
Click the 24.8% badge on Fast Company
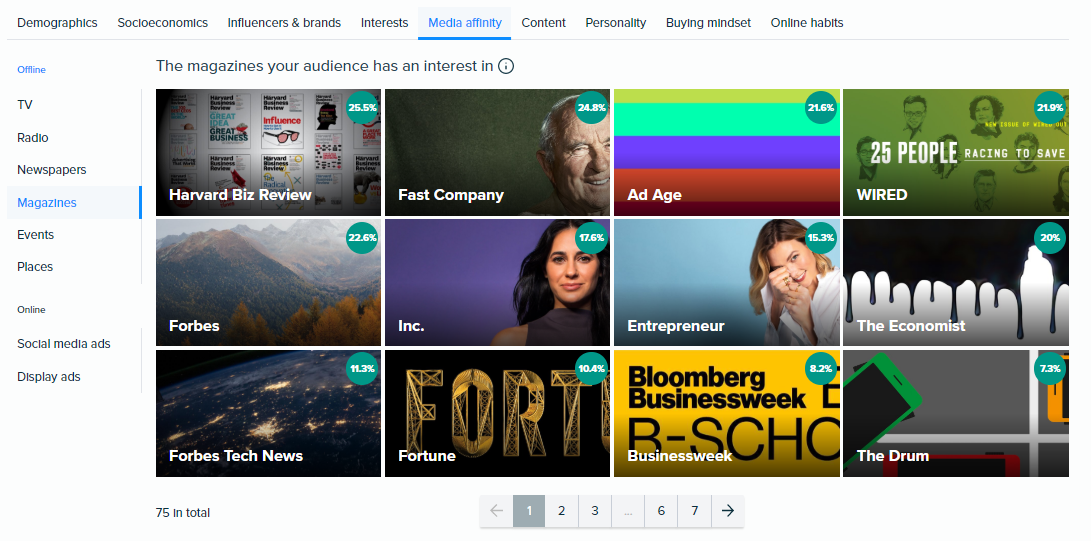click(x=591, y=108)
